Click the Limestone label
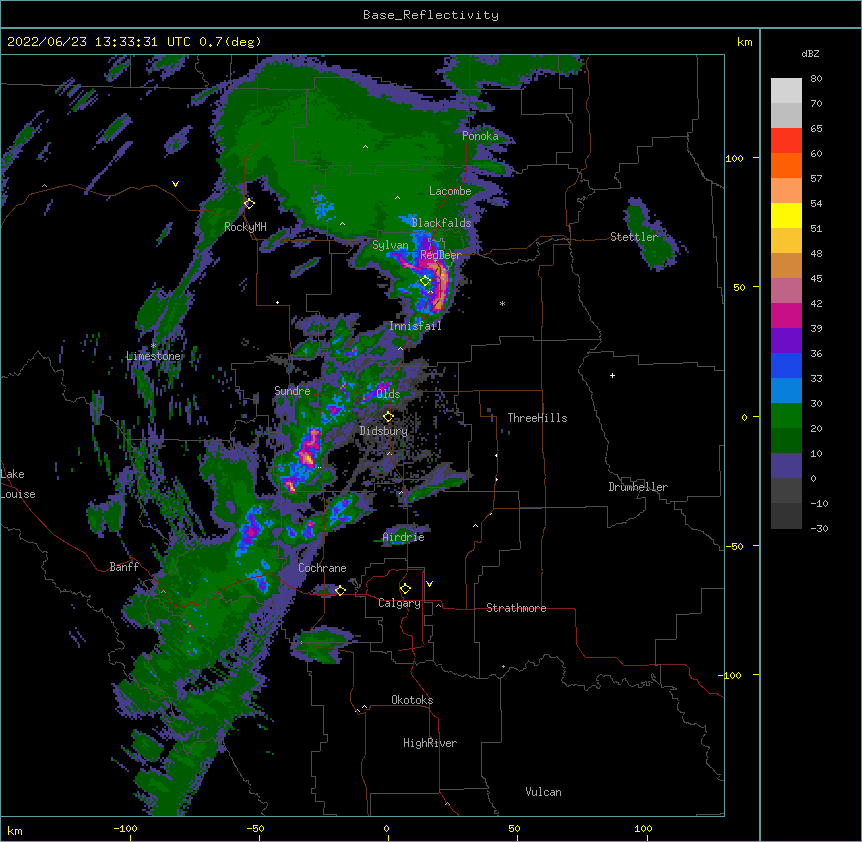The width and height of the screenshot is (862, 842). pyautogui.click(x=153, y=356)
